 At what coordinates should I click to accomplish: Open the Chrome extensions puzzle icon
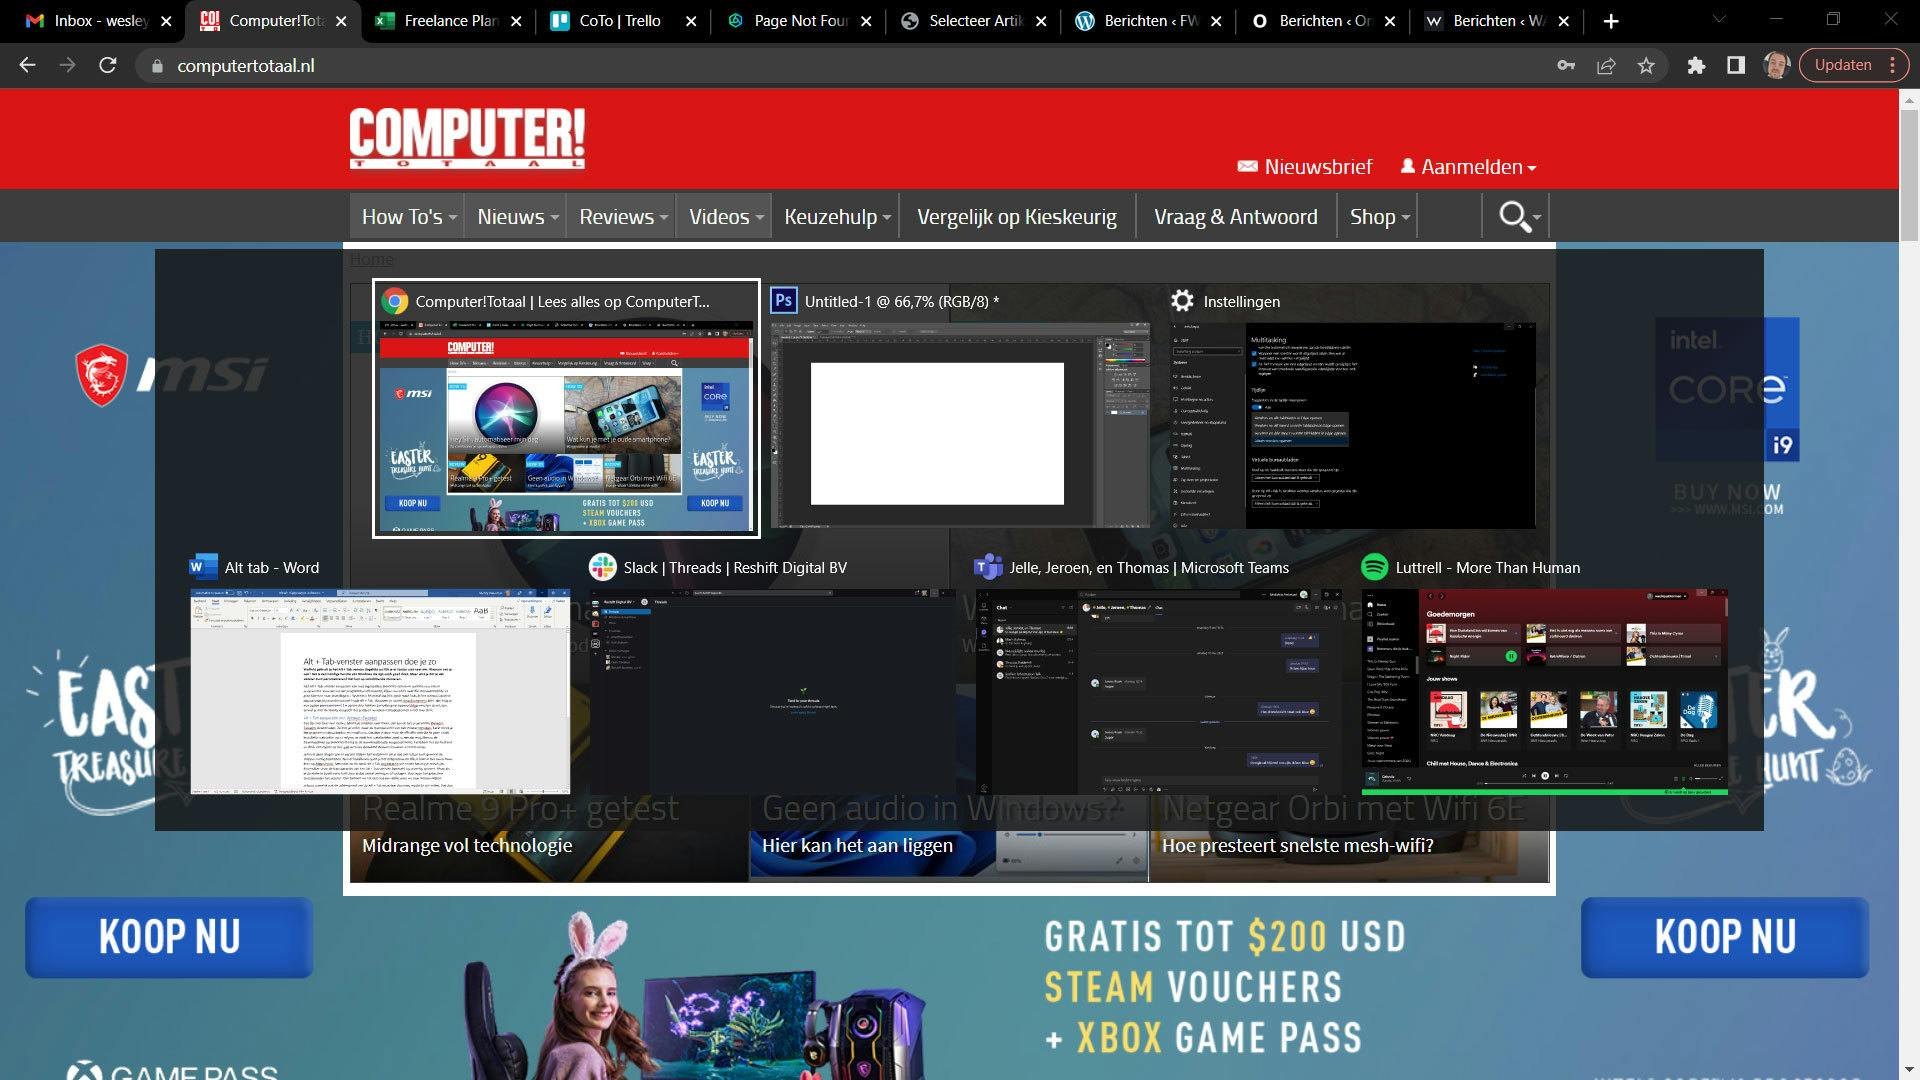(x=1698, y=65)
